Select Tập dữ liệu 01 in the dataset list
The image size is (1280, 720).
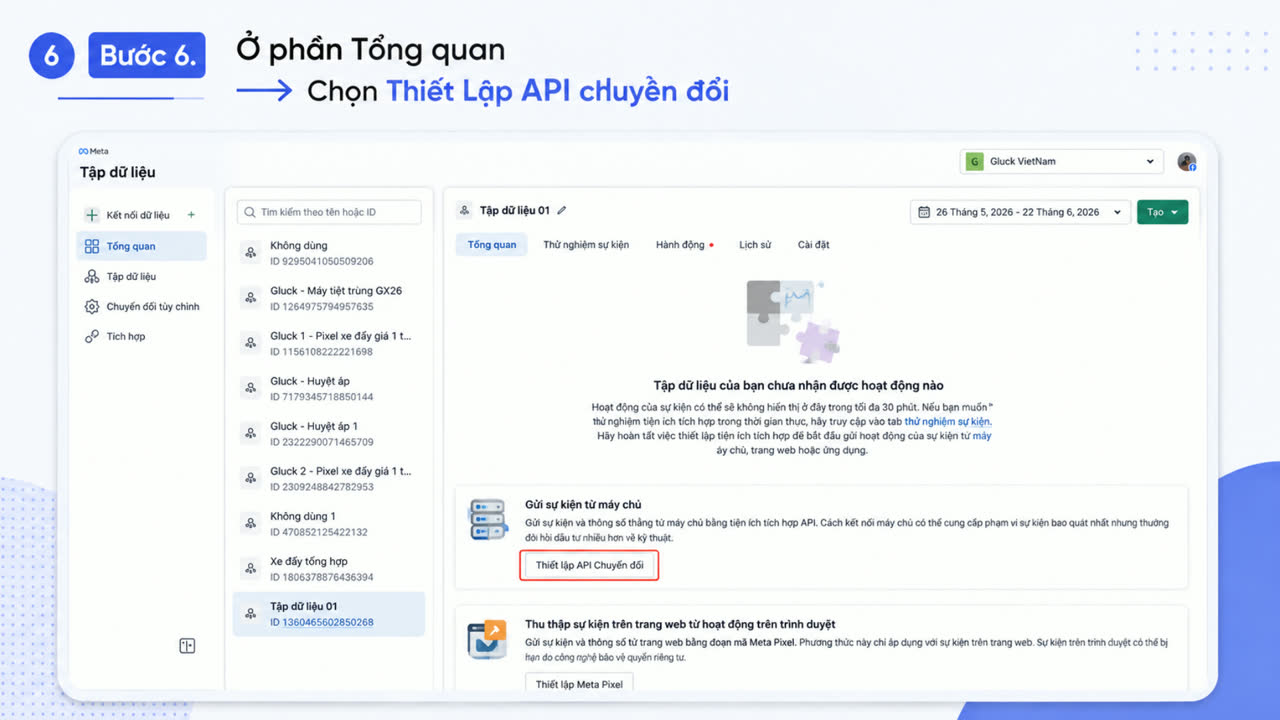pos(329,614)
